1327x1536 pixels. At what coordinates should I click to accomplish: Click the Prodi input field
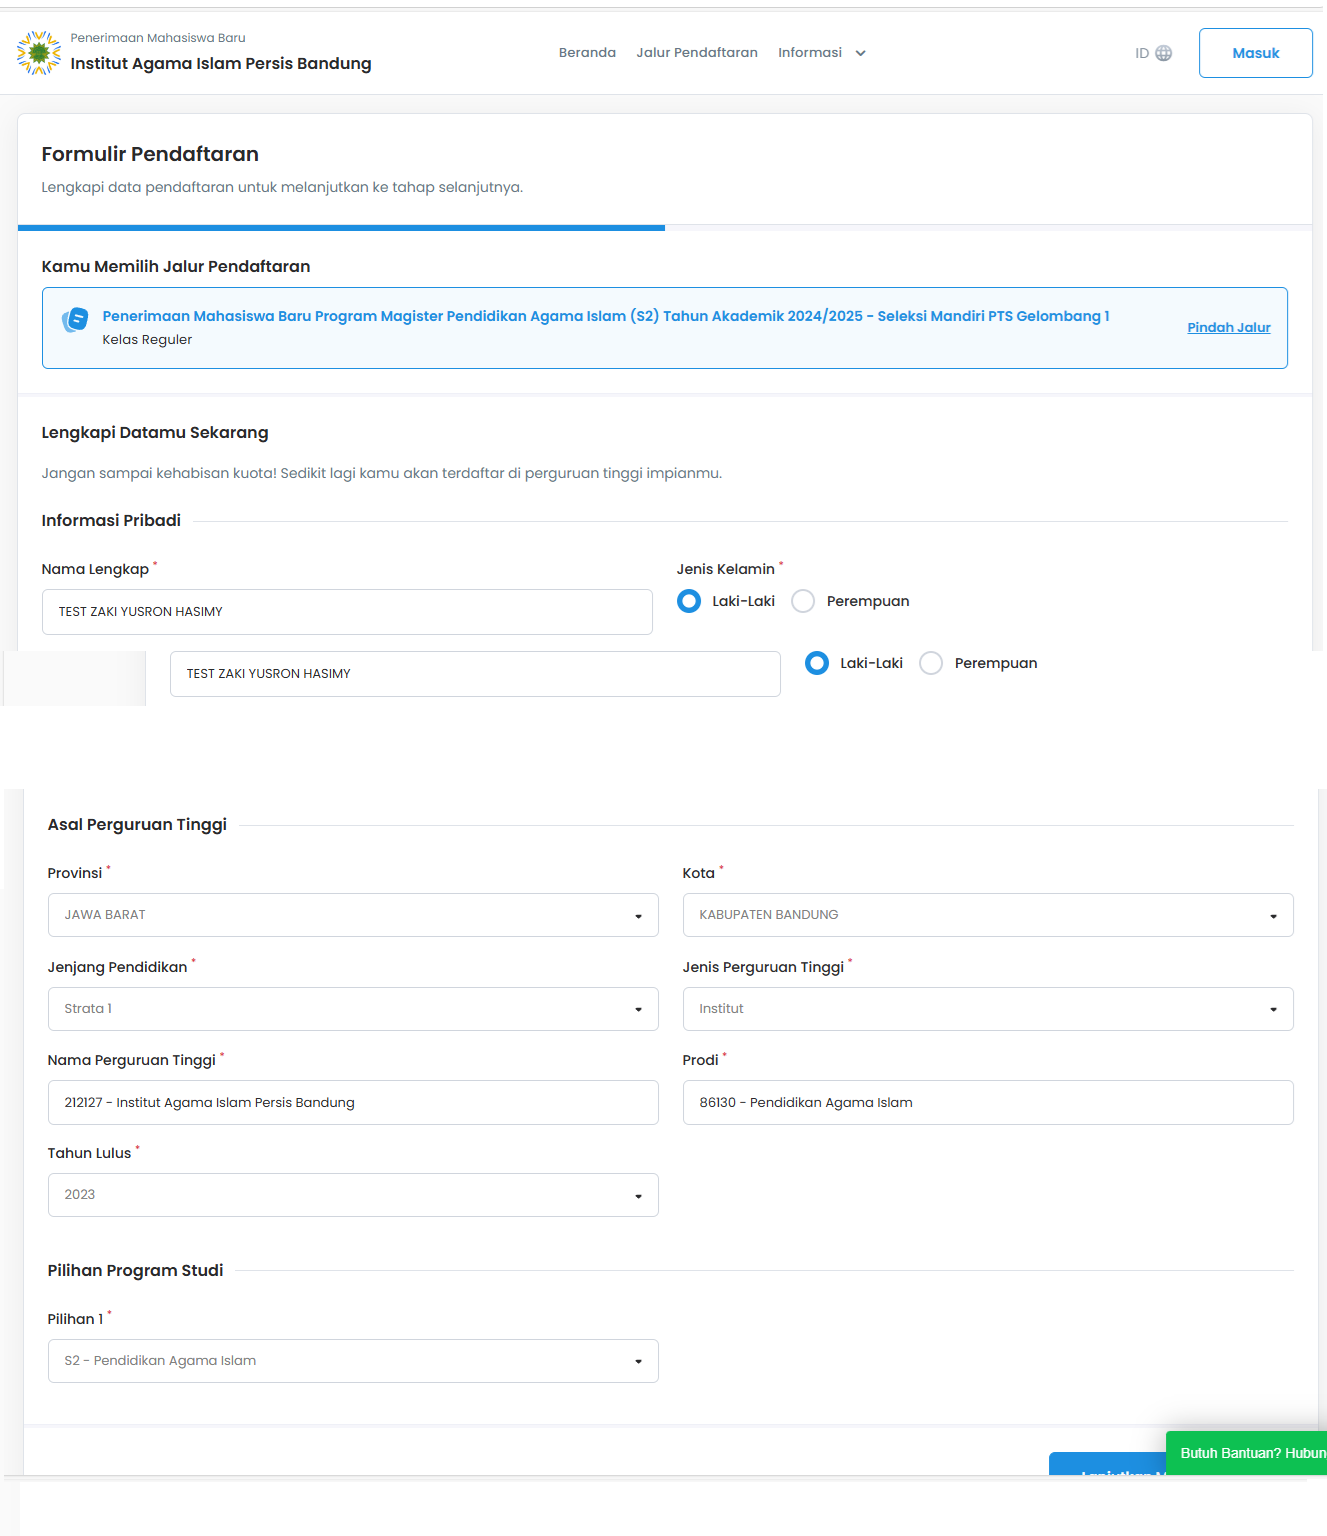987,1102
